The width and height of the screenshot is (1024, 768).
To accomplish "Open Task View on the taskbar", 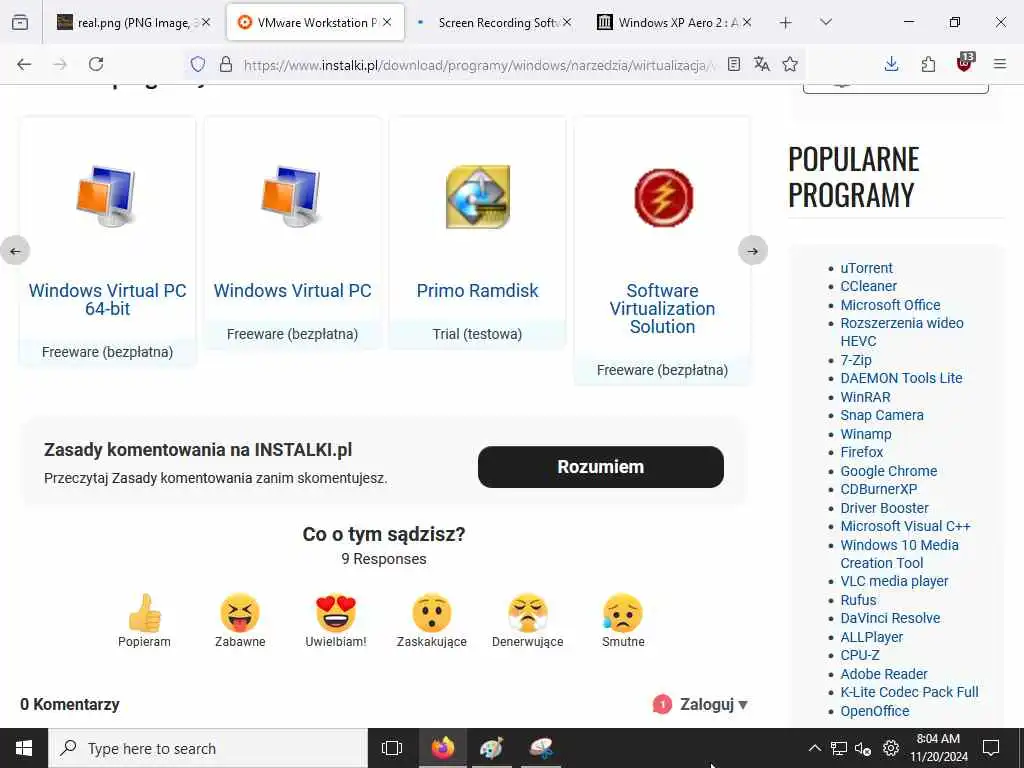I will point(392,748).
